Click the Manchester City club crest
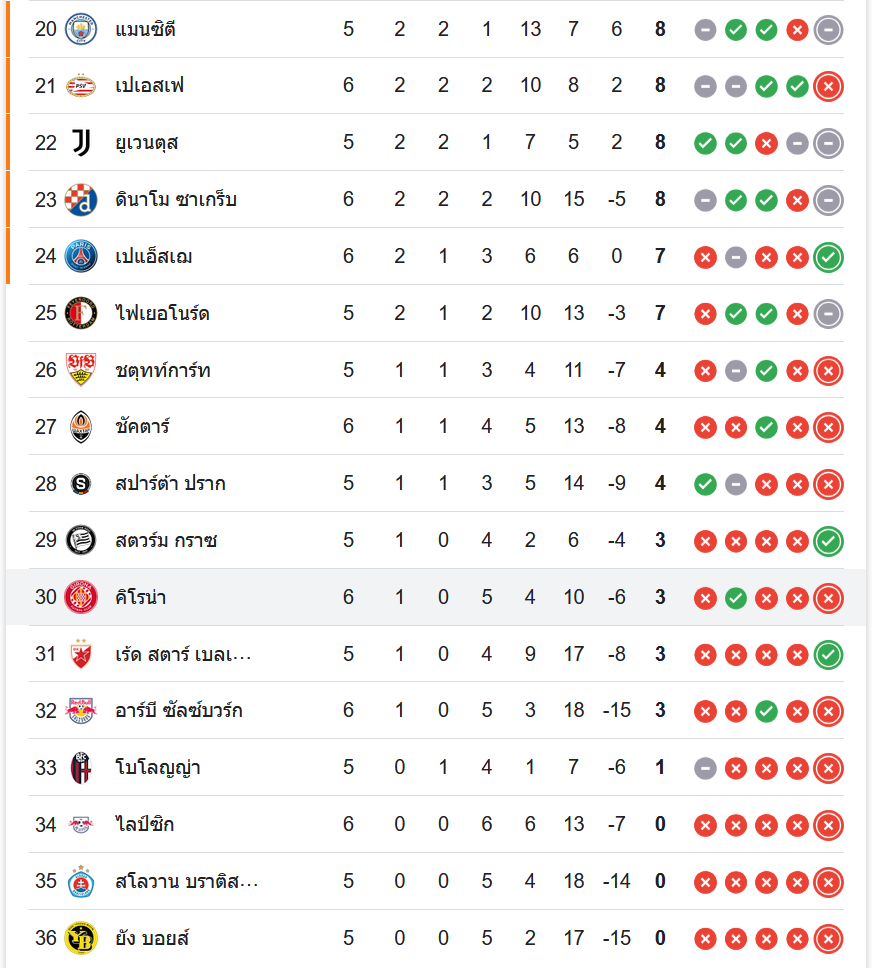 [x=80, y=29]
